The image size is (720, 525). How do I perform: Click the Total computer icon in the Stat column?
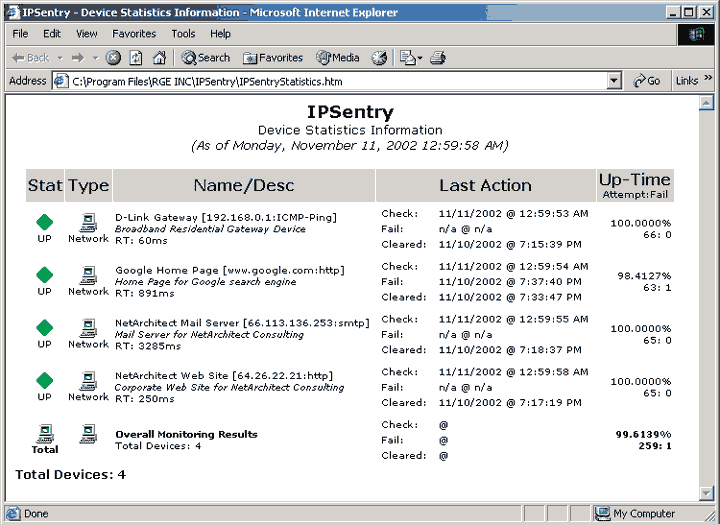(x=44, y=433)
